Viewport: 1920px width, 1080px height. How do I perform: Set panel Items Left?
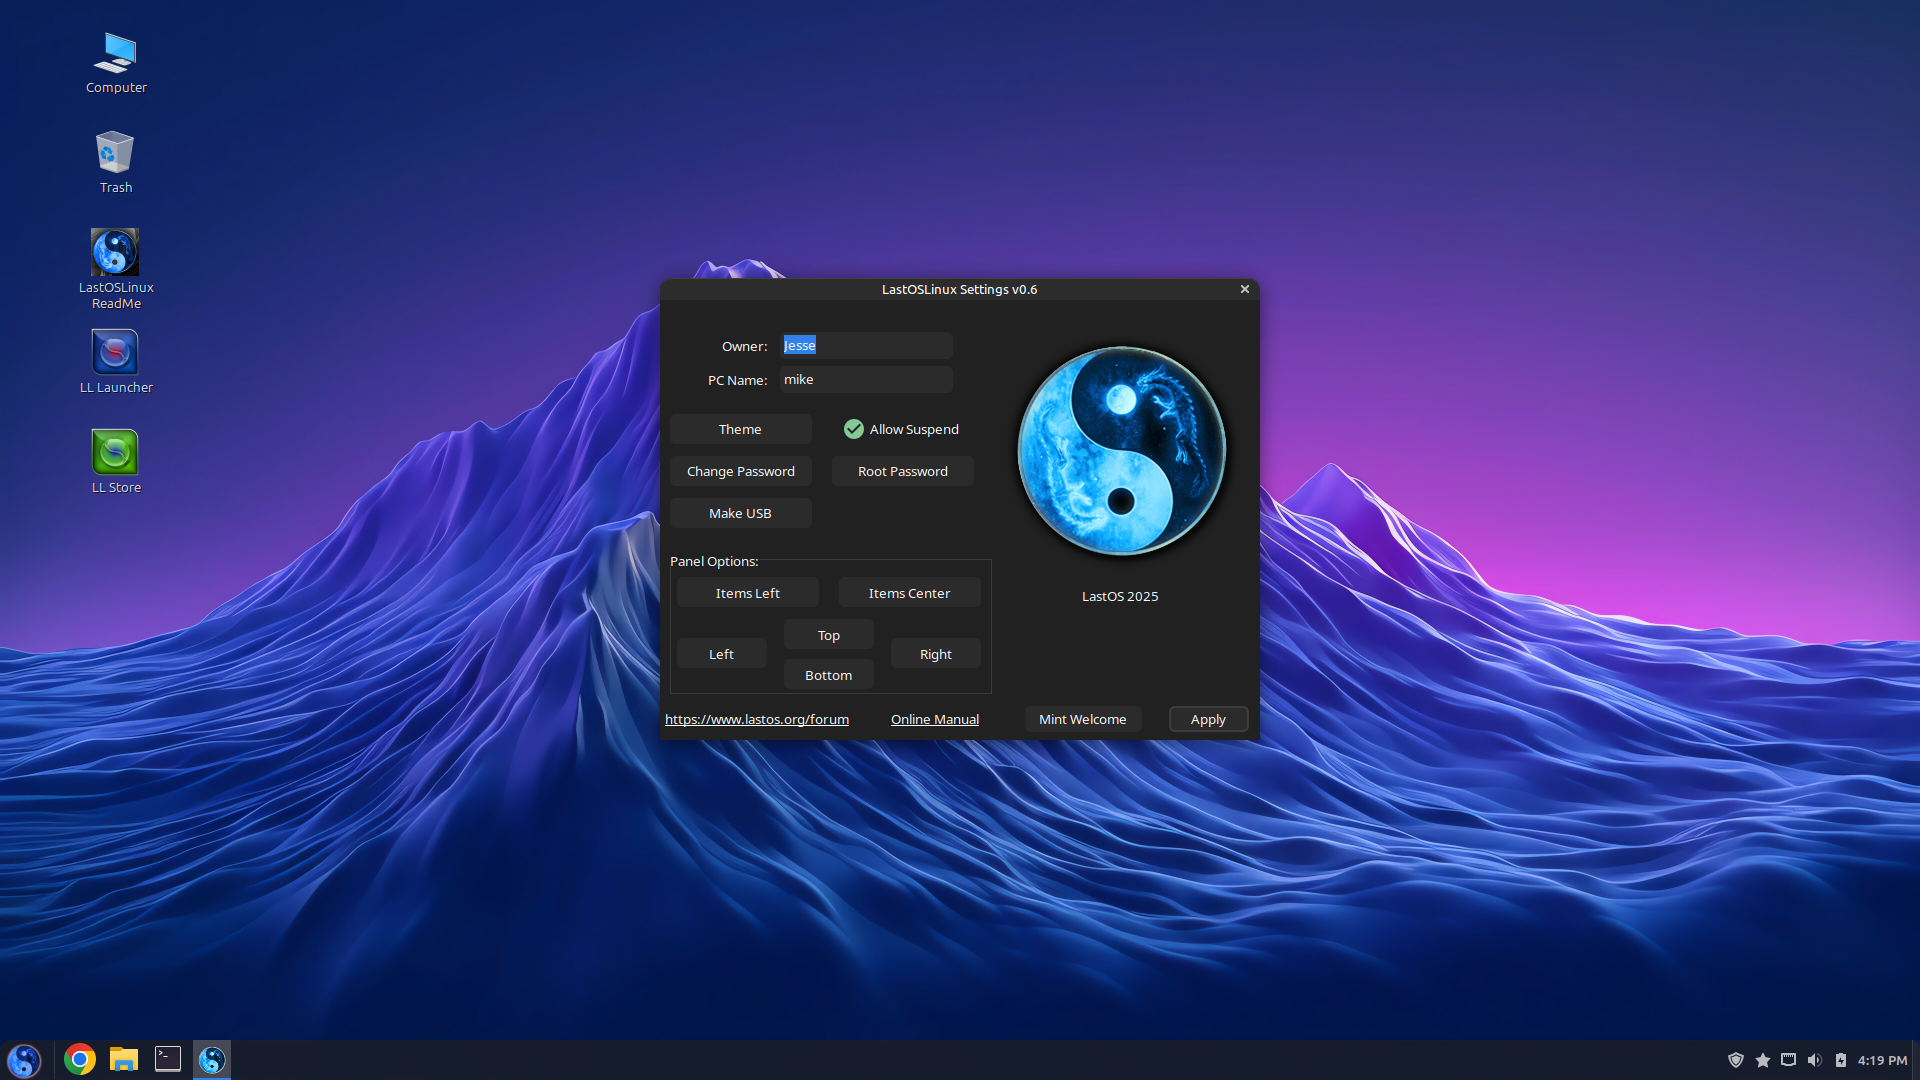click(x=747, y=593)
